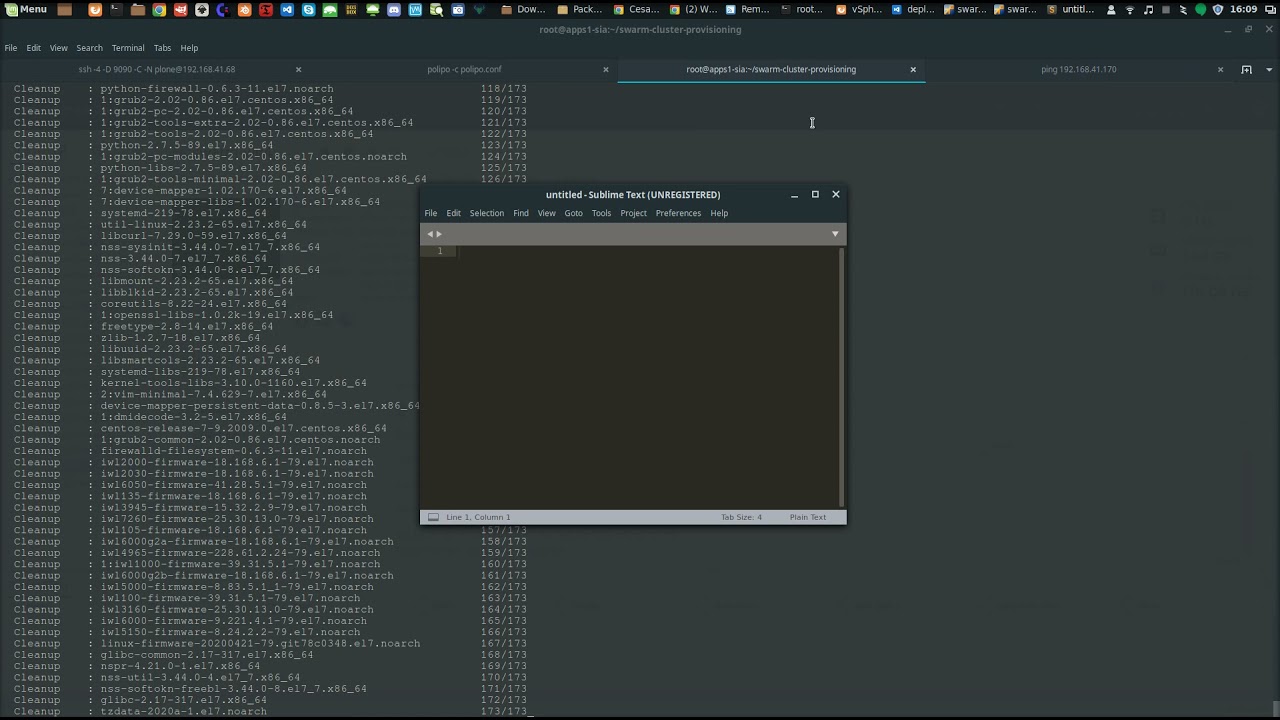Launch Google Chrome from the panel
1280x720 pixels.
click(159, 9)
